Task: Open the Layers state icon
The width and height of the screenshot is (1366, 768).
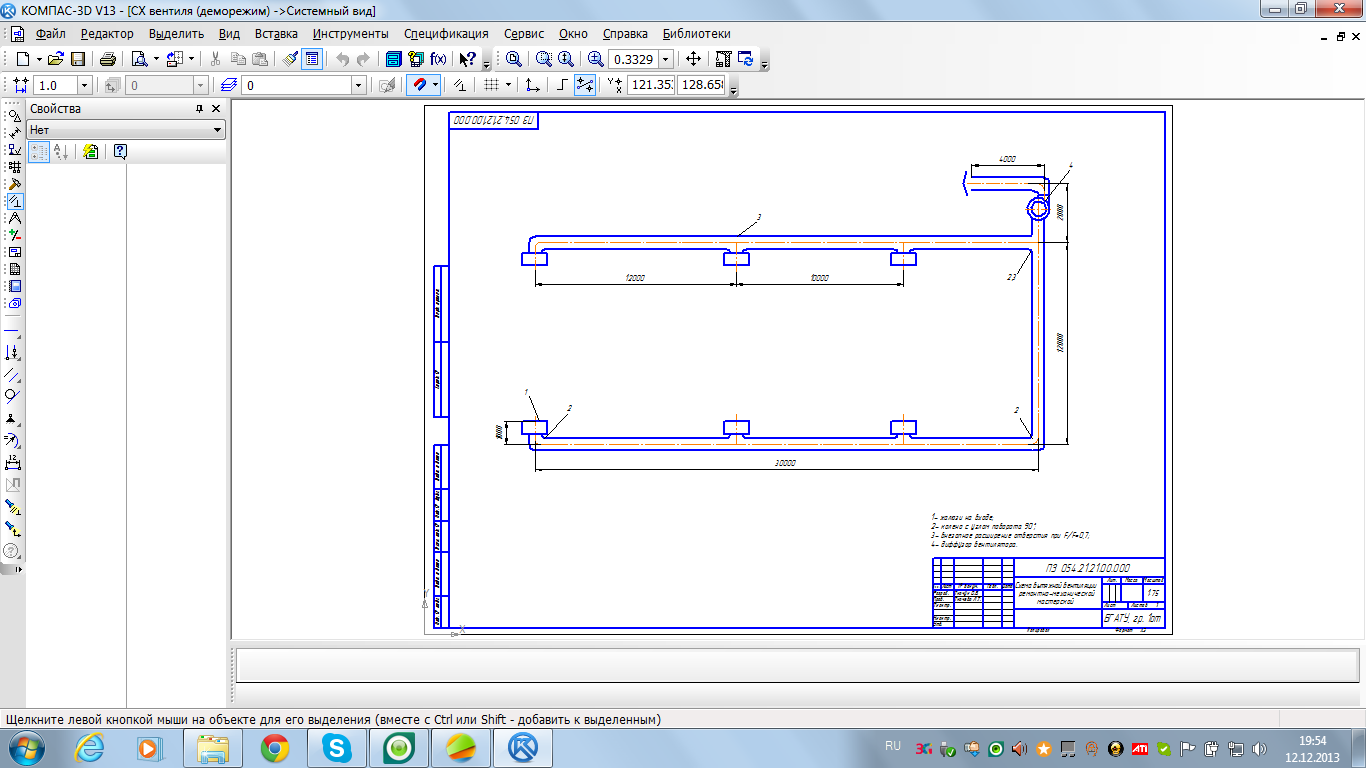Action: click(229, 86)
